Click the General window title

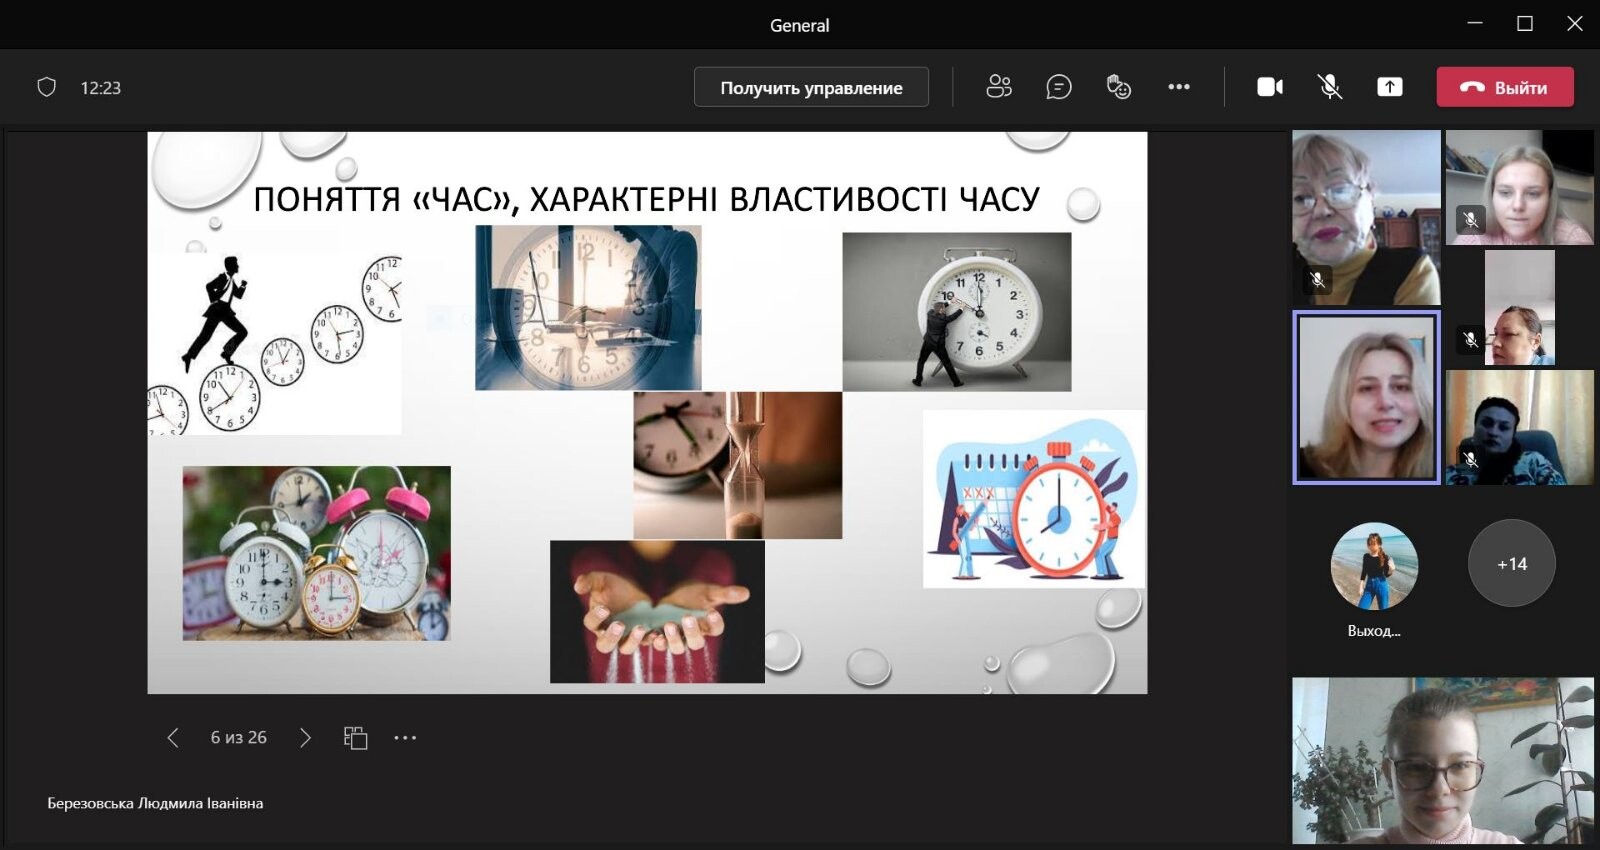800,25
